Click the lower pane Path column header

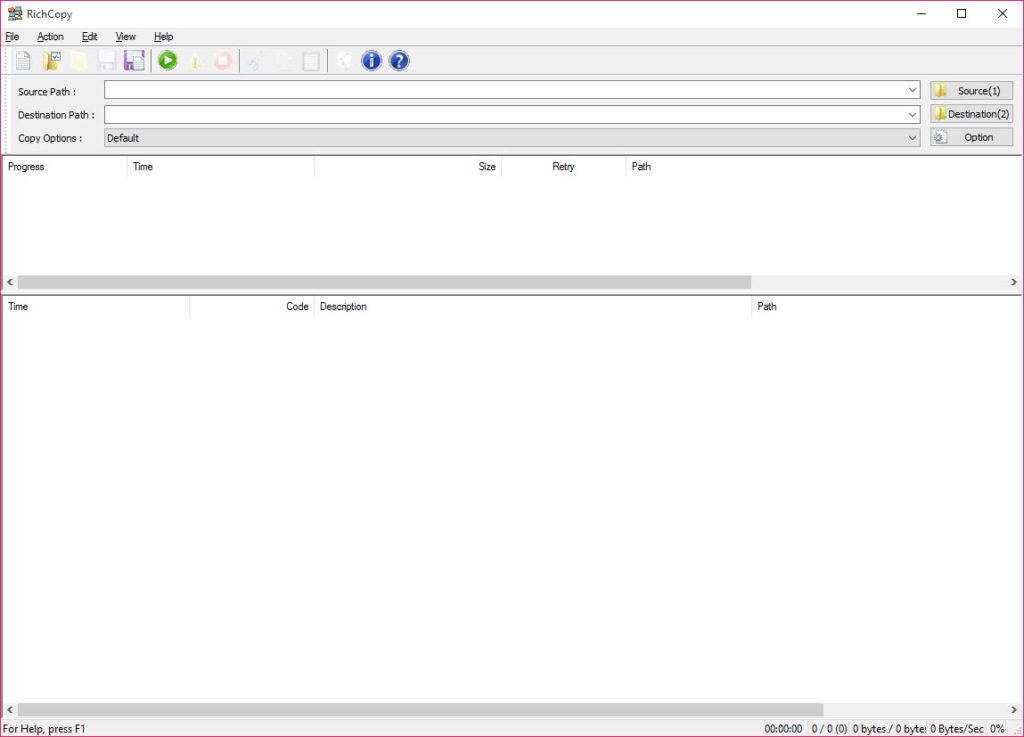click(x=886, y=307)
